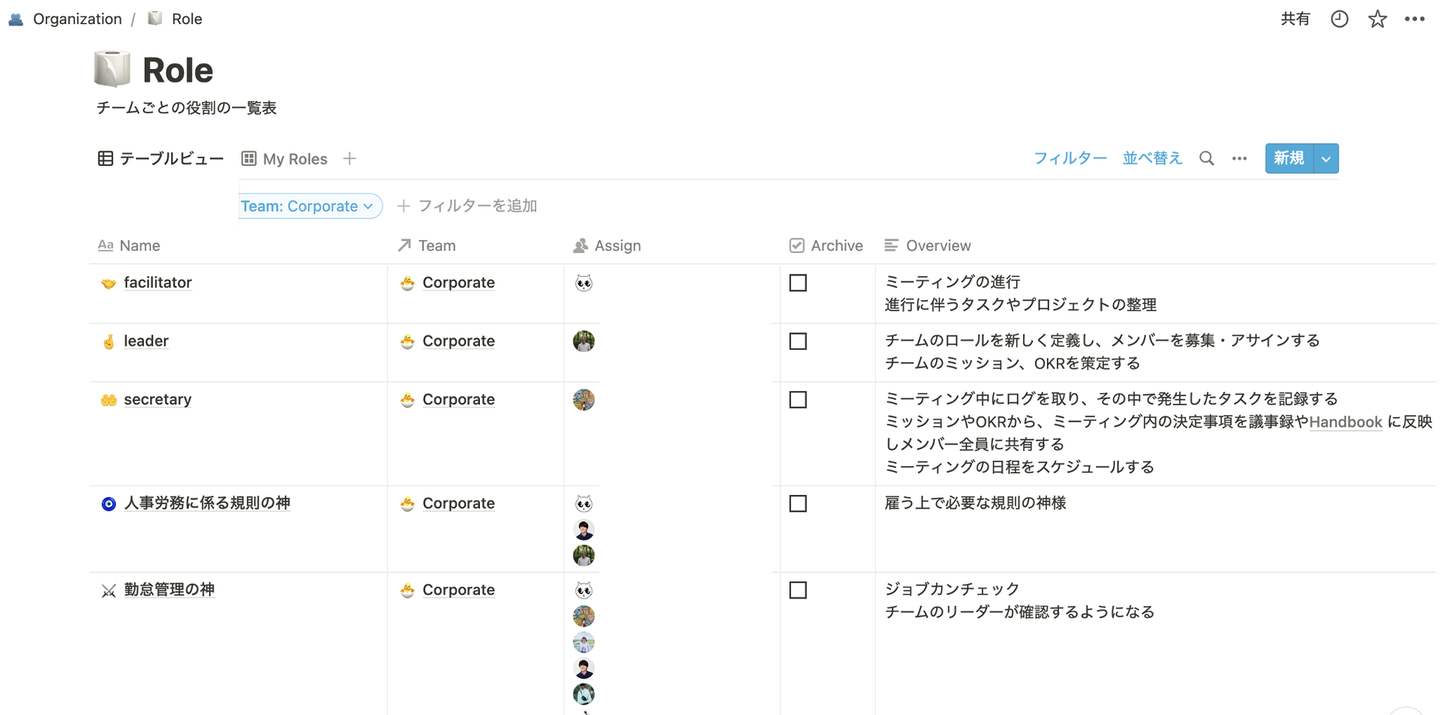1440x715 pixels.
Task: Add a new view with the plus icon
Action: (349, 158)
